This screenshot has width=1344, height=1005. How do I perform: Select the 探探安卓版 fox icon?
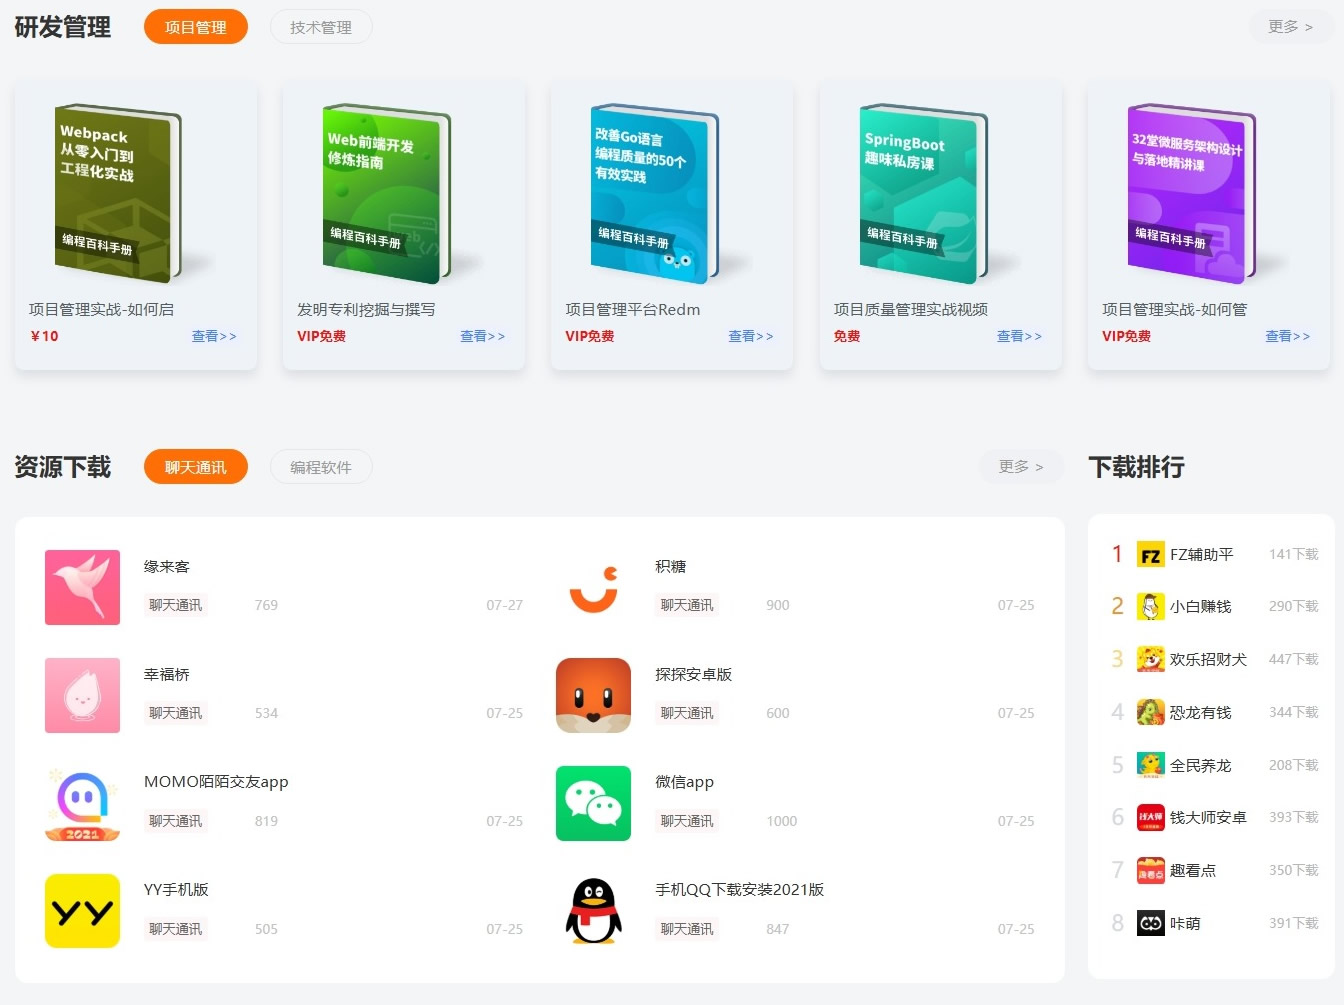pyautogui.click(x=593, y=695)
